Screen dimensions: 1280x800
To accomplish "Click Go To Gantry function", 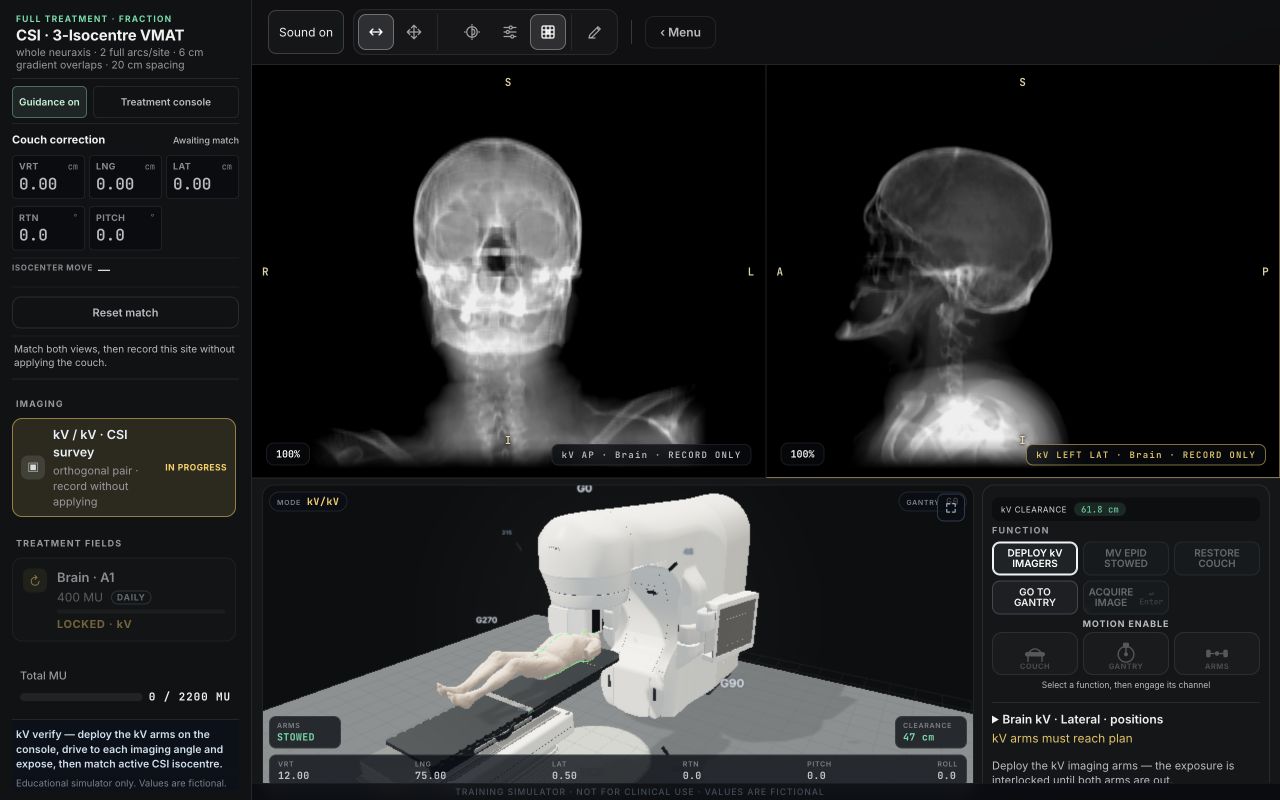I will (1035, 597).
